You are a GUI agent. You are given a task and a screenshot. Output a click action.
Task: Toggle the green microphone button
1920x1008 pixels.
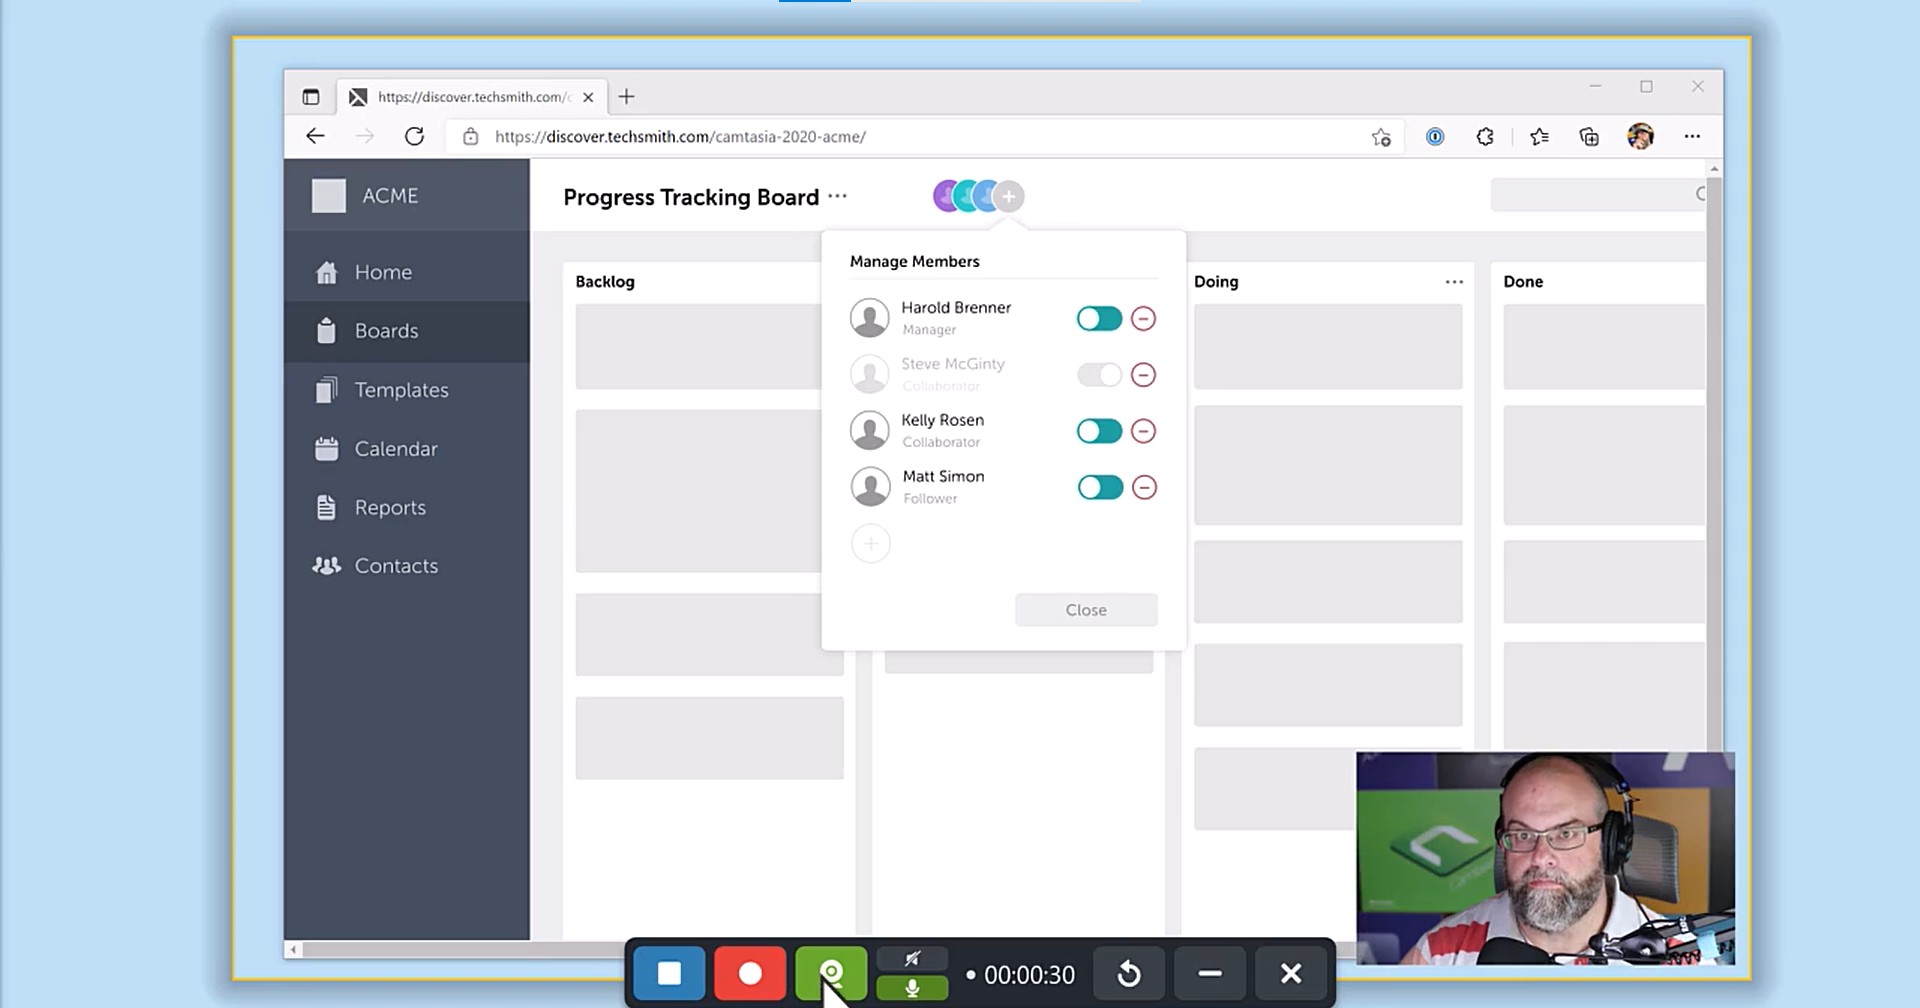click(x=912, y=988)
